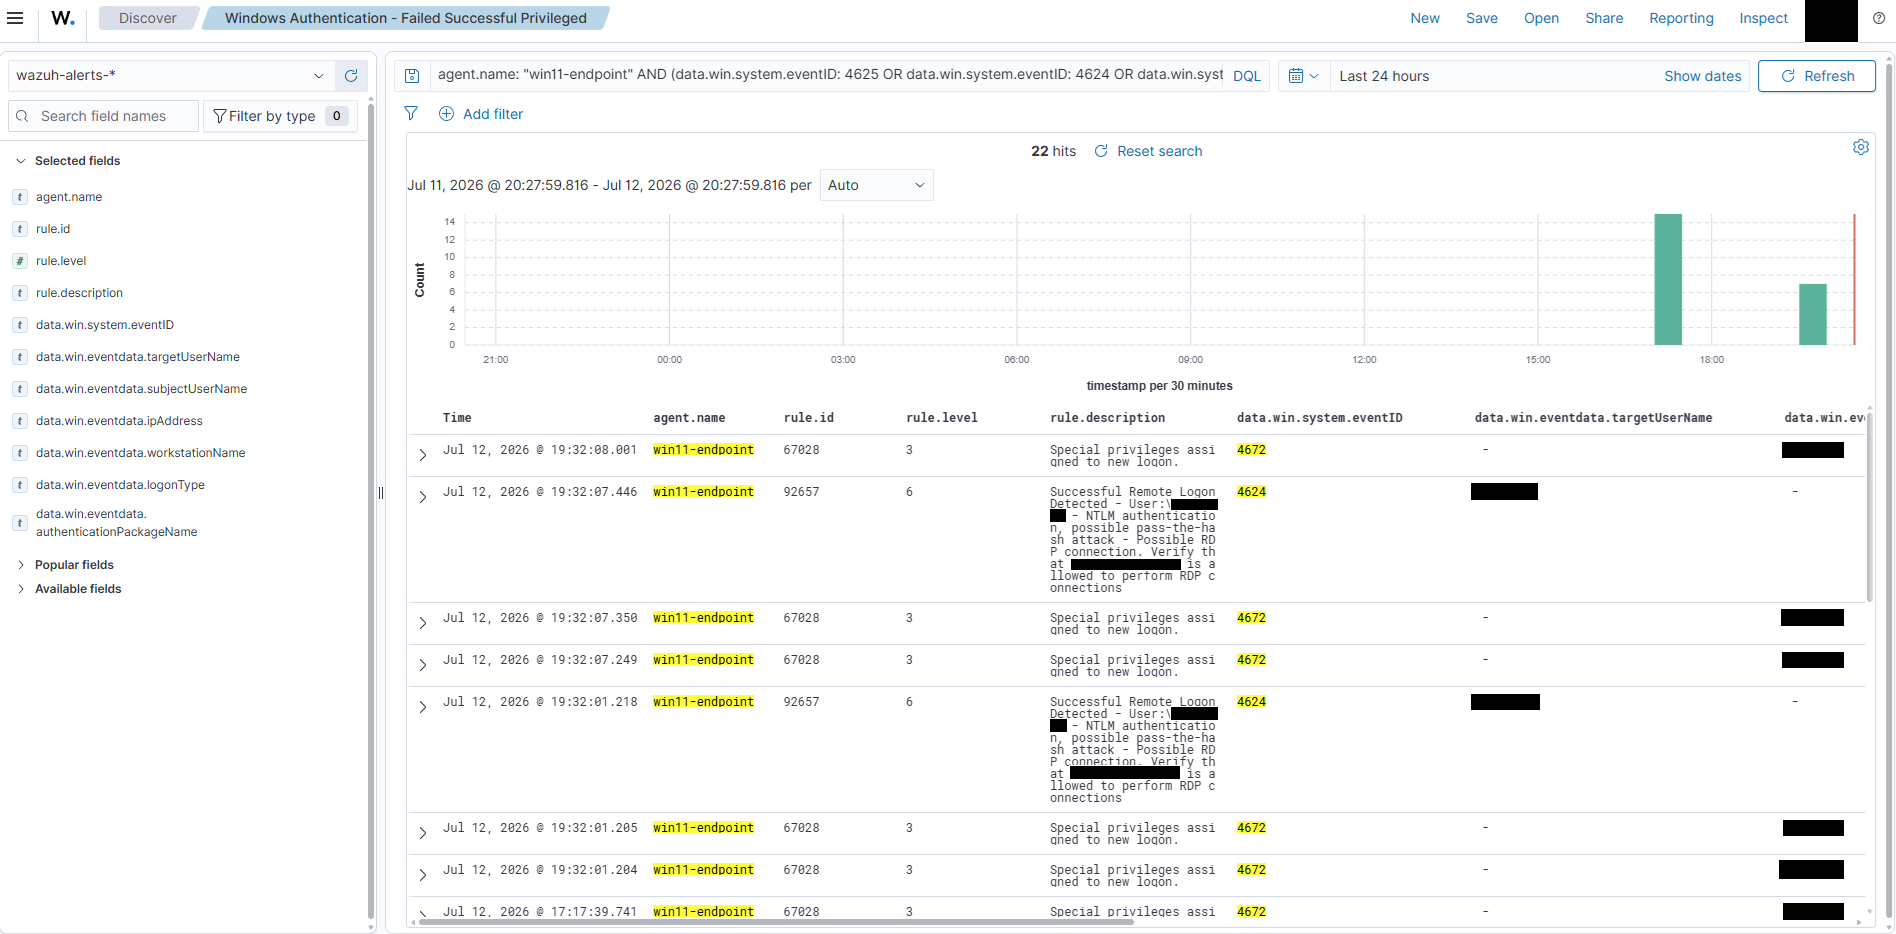The height and width of the screenshot is (934, 1896).
Task: Click the type icon beside rule.id field
Action: click(20, 229)
